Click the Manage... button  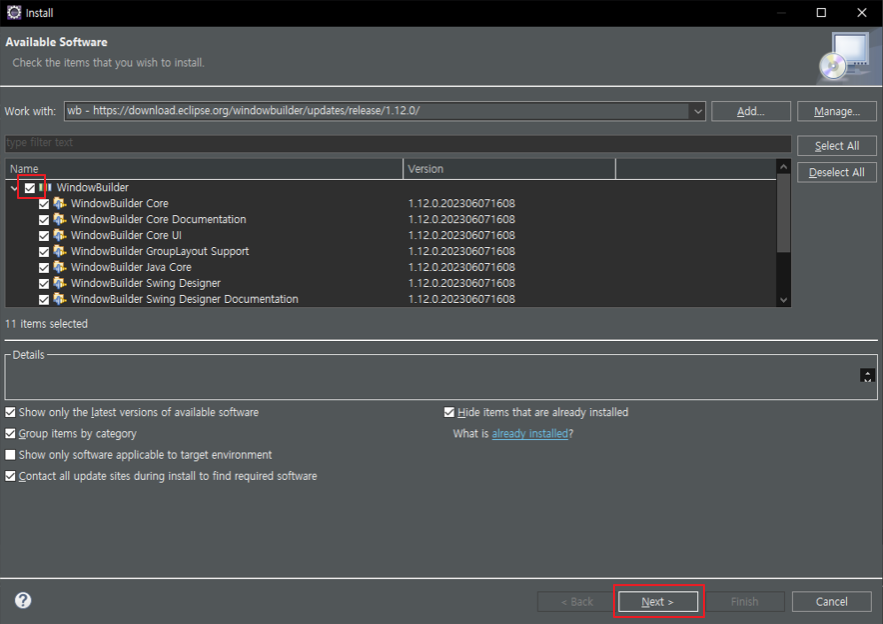click(x=837, y=112)
